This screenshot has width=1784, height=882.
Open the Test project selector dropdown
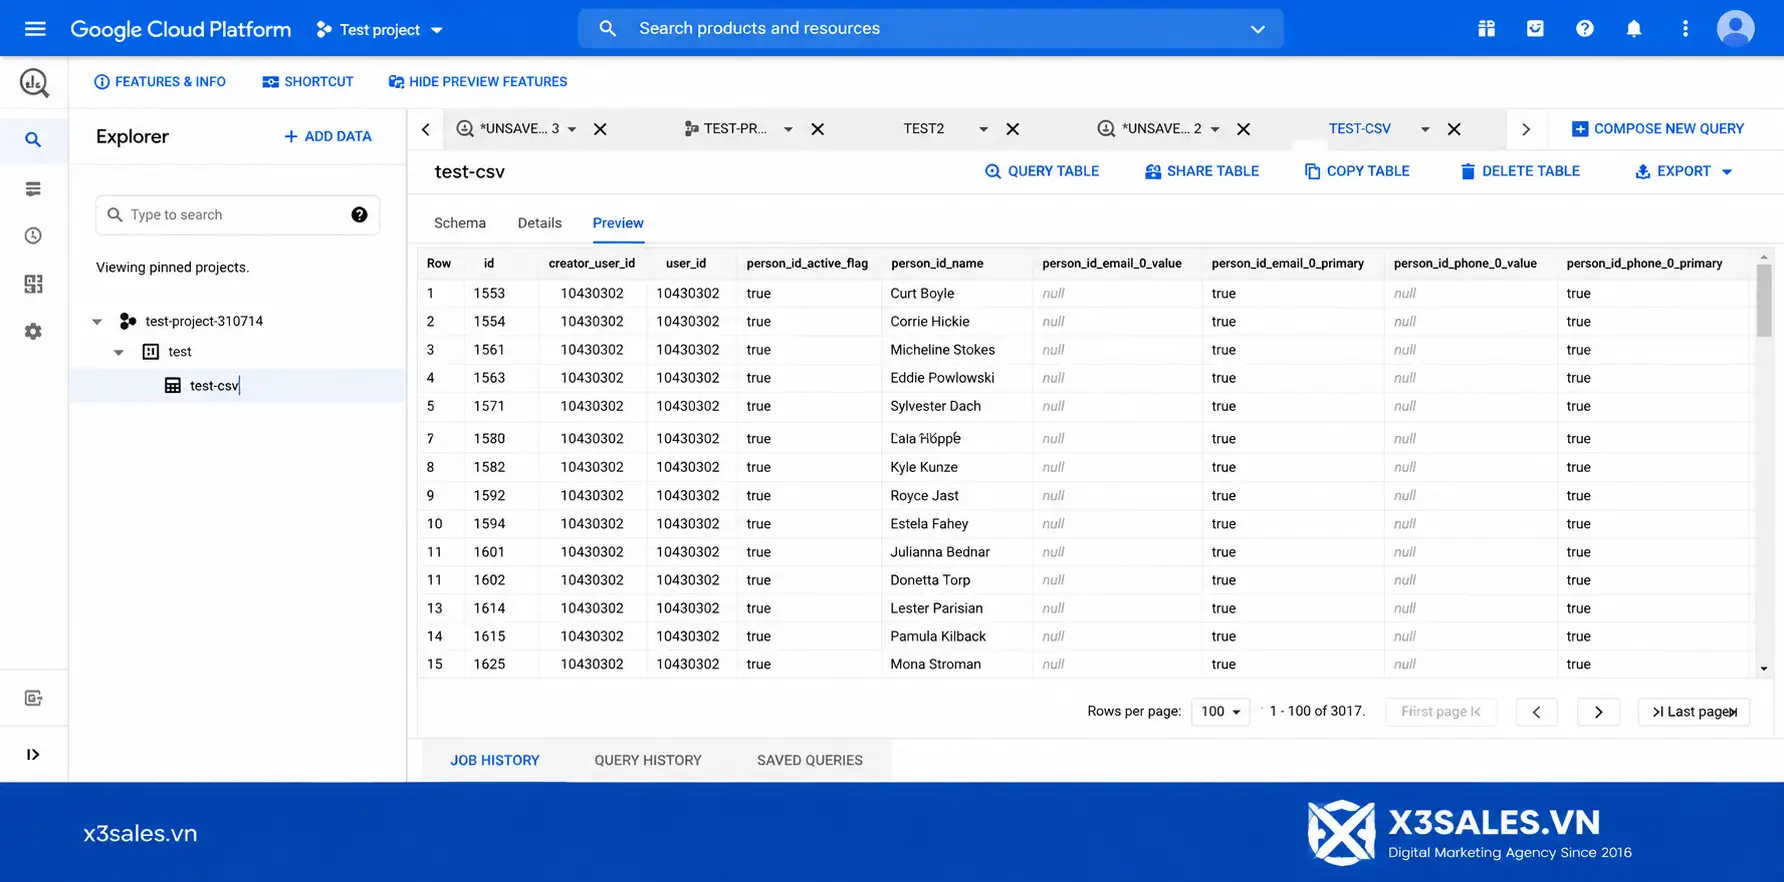[x=380, y=30]
